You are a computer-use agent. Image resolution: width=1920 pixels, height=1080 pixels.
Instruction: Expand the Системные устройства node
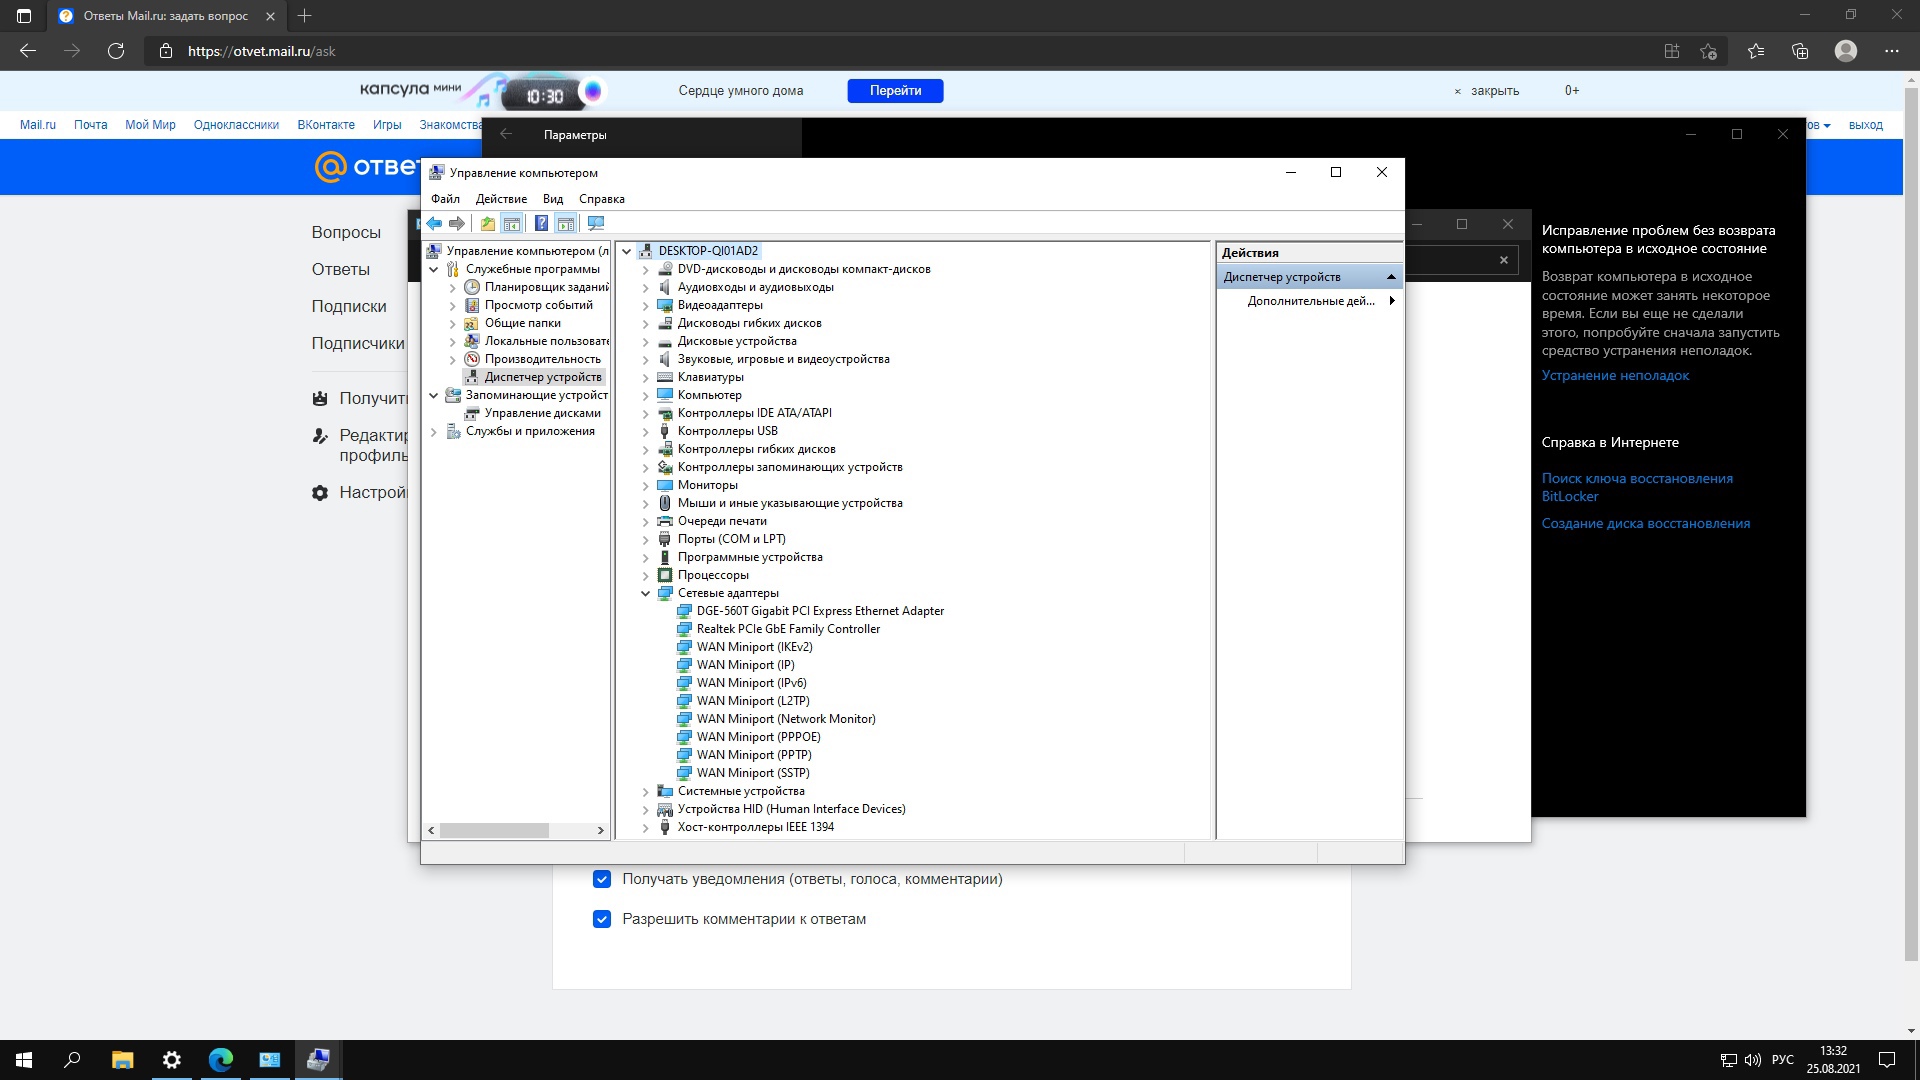(x=646, y=791)
